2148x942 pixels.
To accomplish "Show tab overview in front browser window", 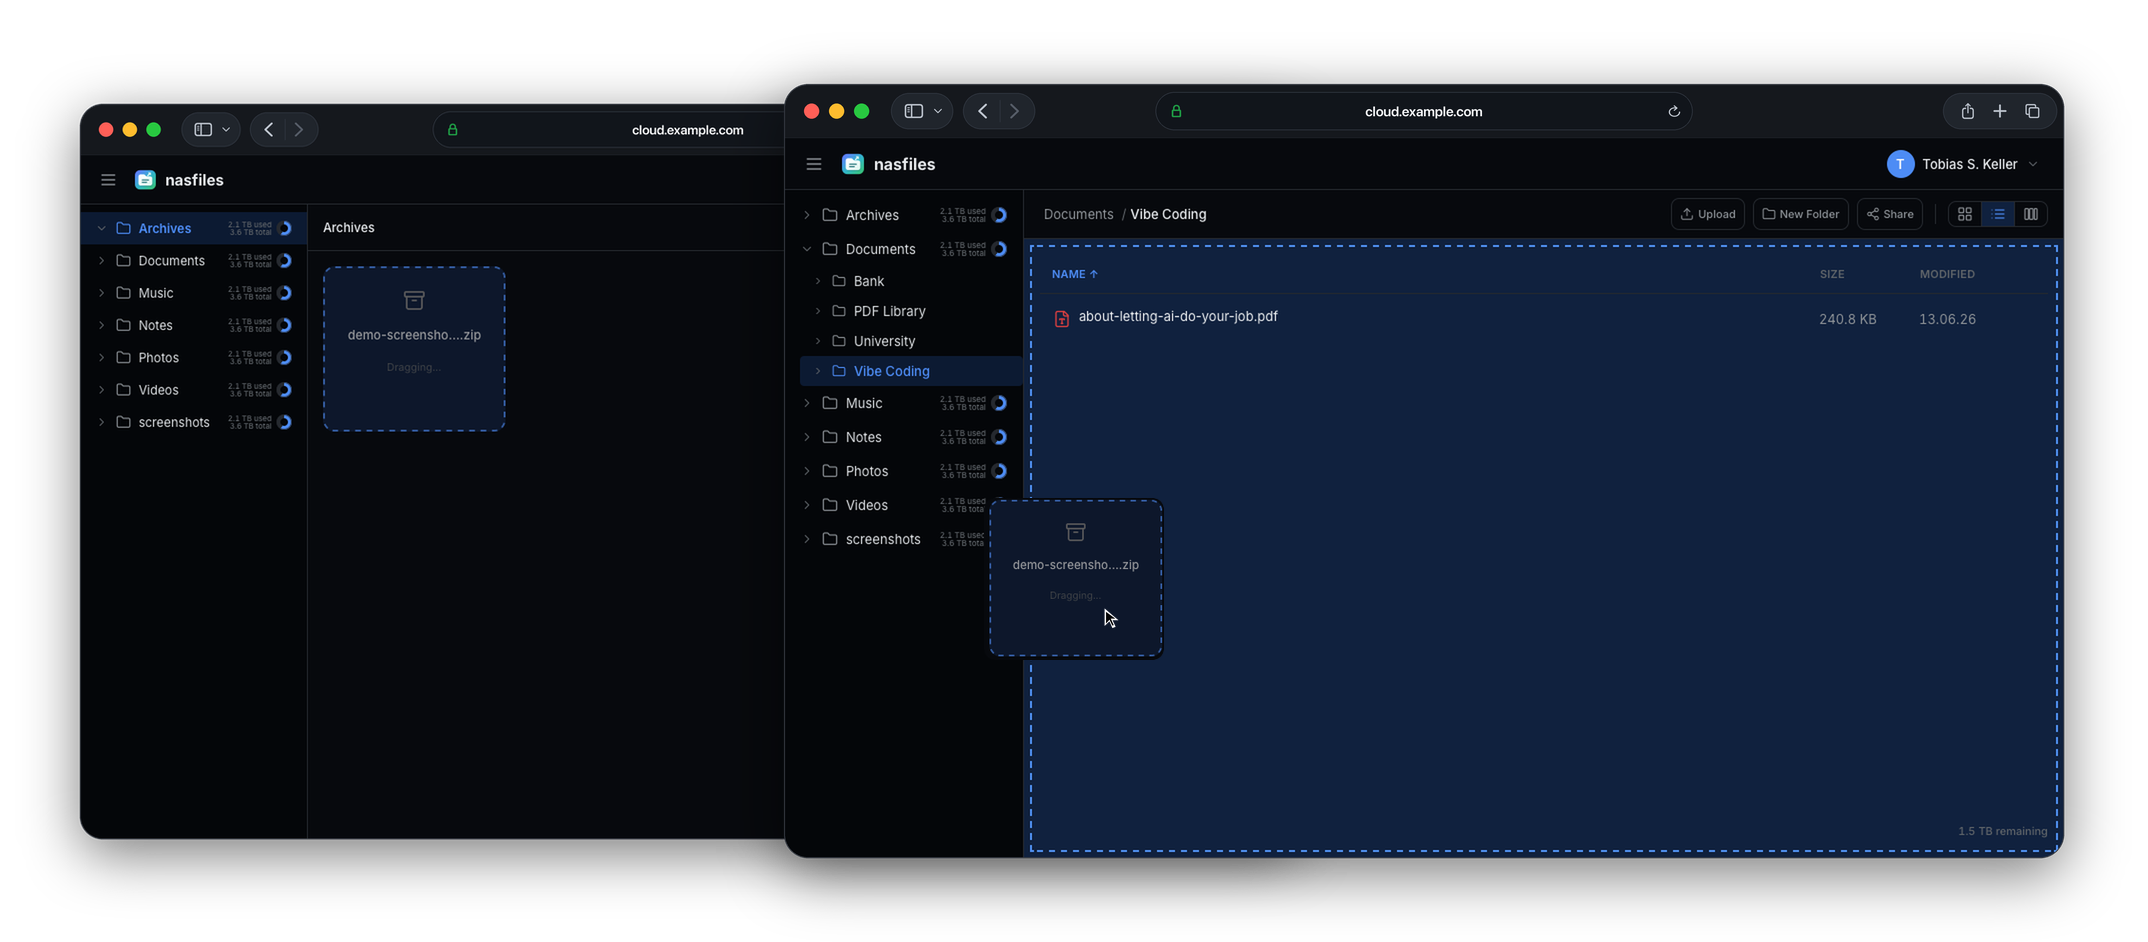I will coord(2033,111).
